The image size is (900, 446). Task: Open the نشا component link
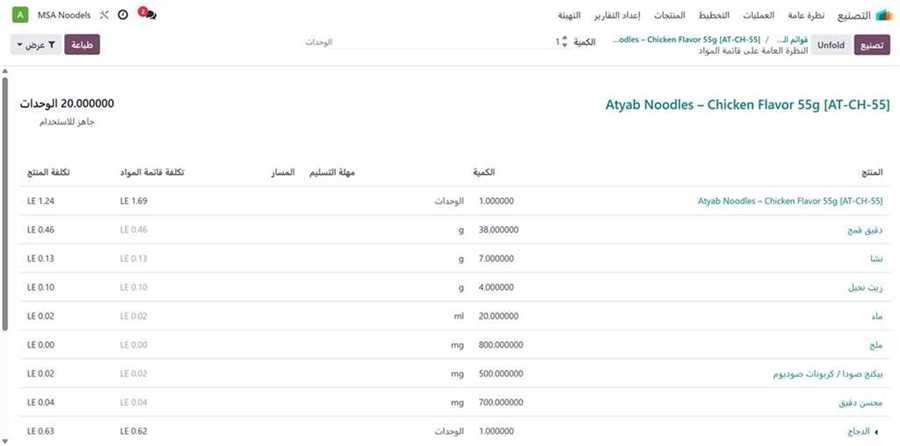coord(876,259)
